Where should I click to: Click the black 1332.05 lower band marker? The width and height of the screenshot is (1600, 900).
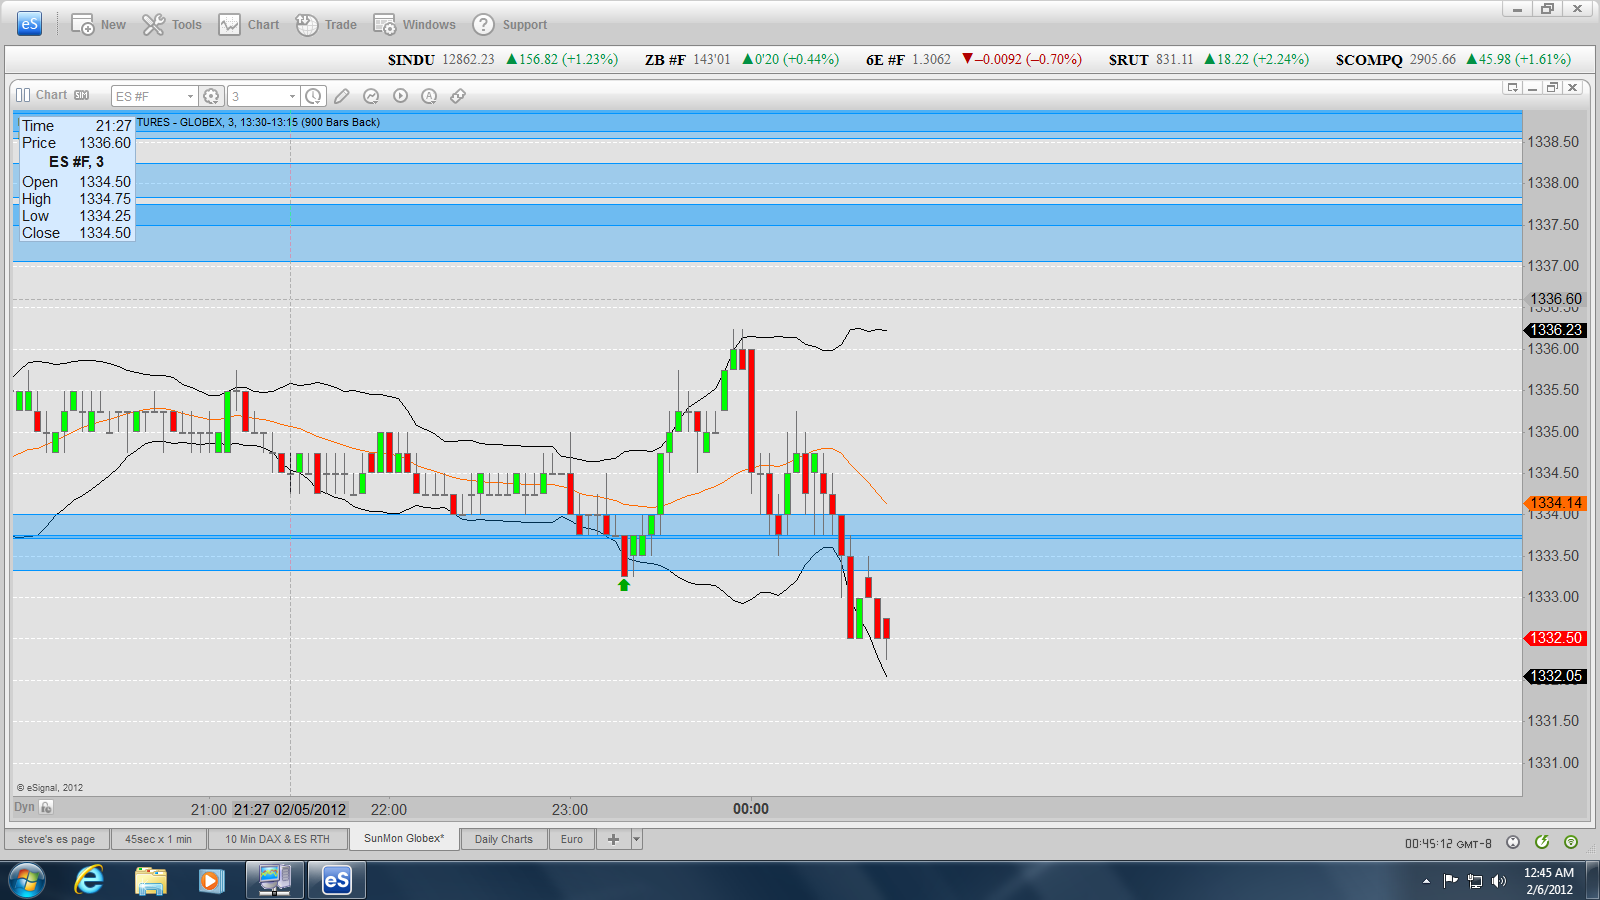point(1555,676)
